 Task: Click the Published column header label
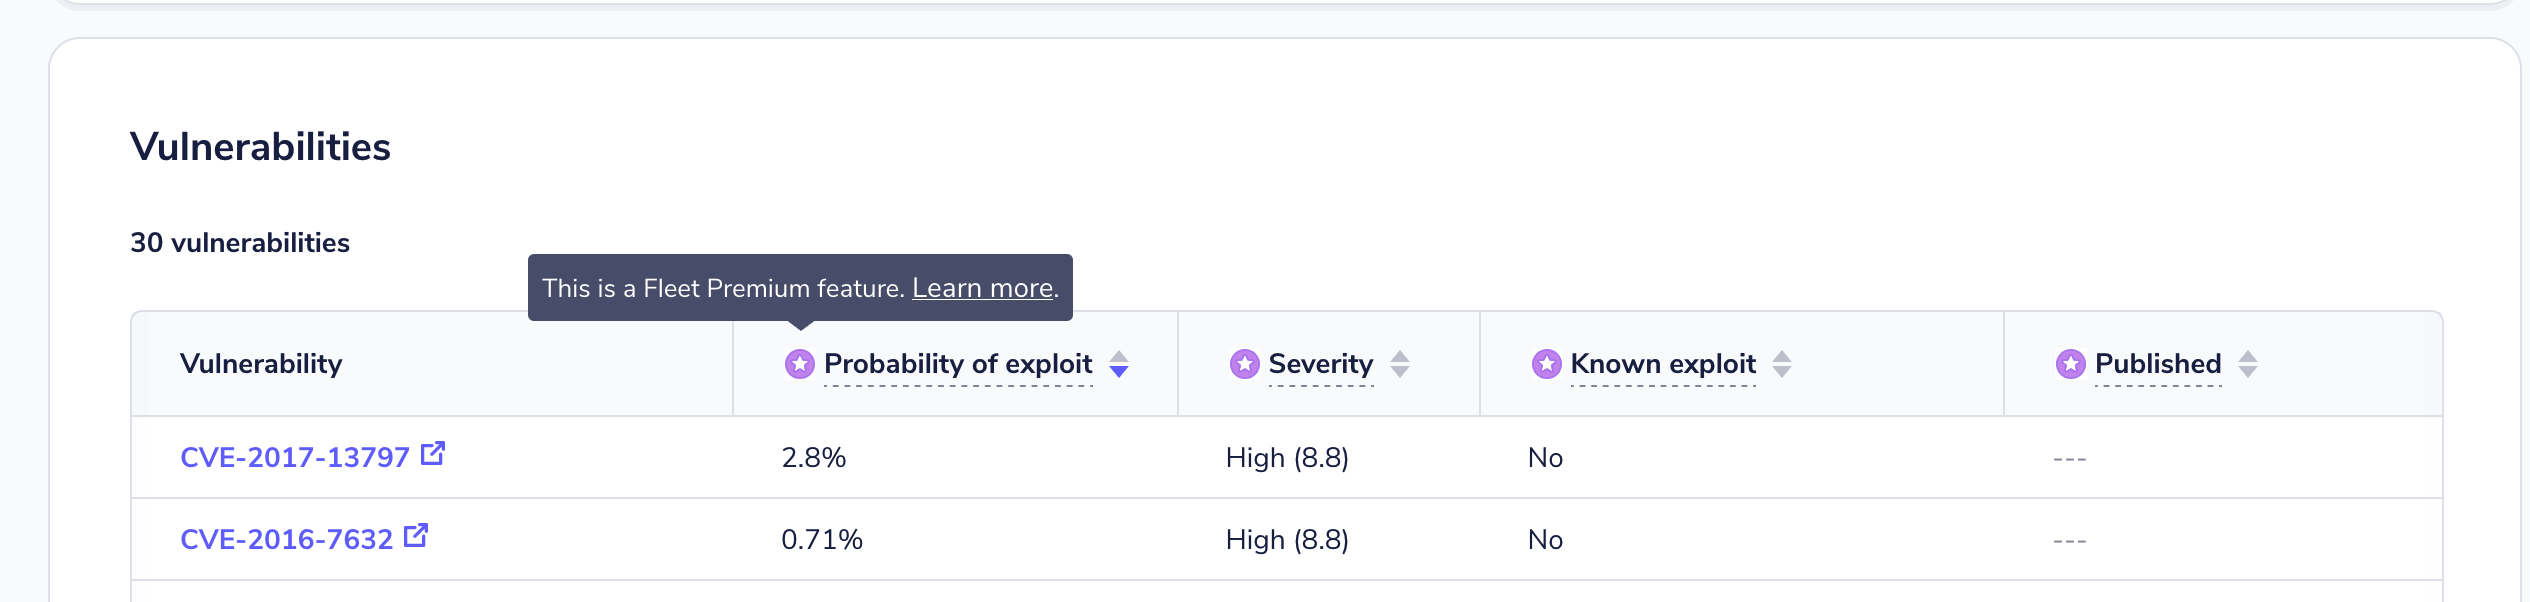pyautogui.click(x=2157, y=364)
